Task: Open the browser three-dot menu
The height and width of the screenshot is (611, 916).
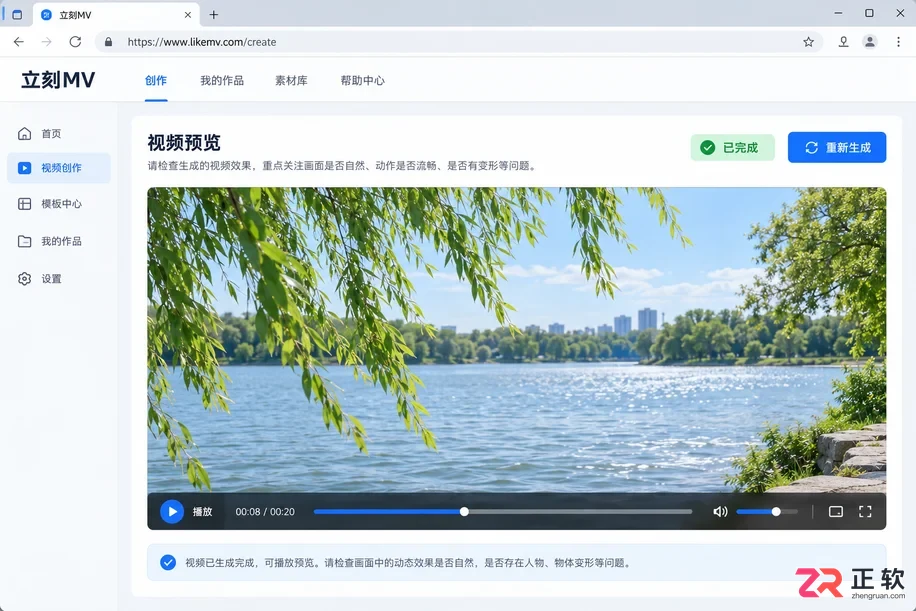Action: (x=898, y=42)
